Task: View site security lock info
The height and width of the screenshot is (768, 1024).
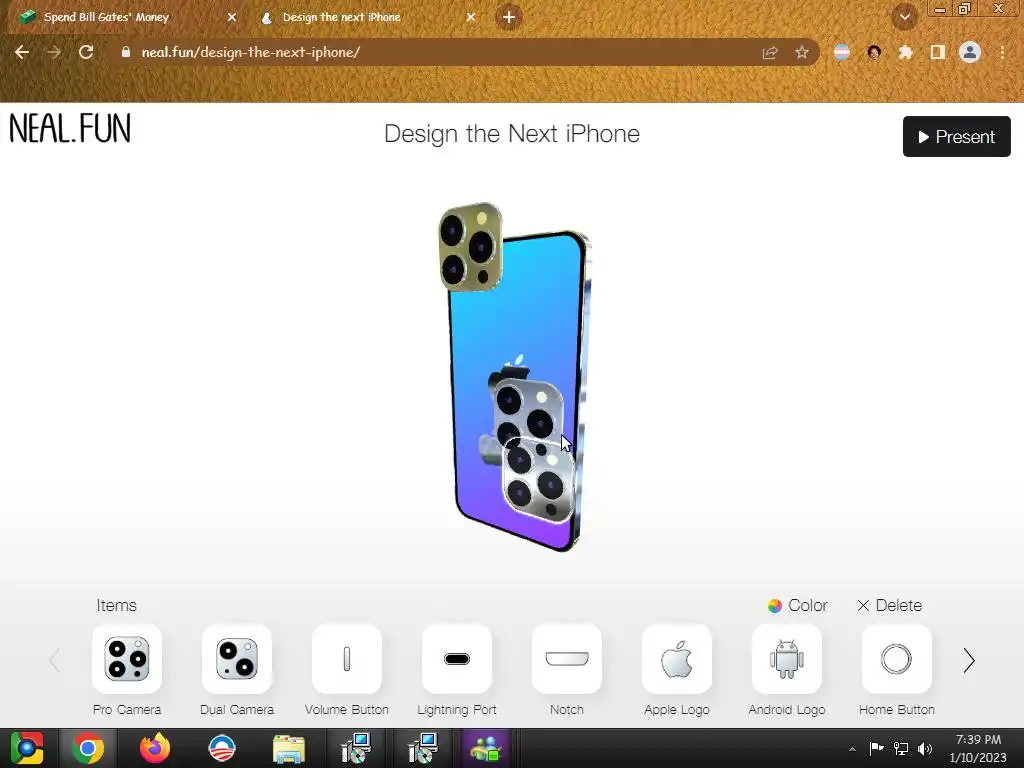Action: (x=126, y=52)
